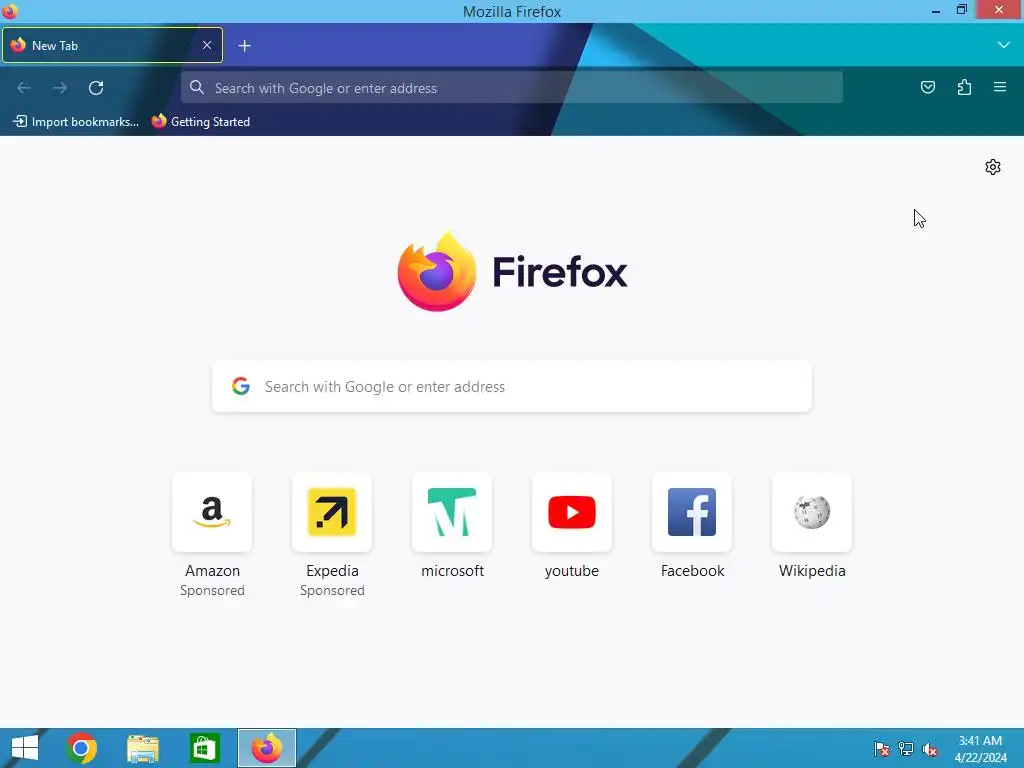
Task: Open the Facebook shortcut tile
Action: coord(692,512)
